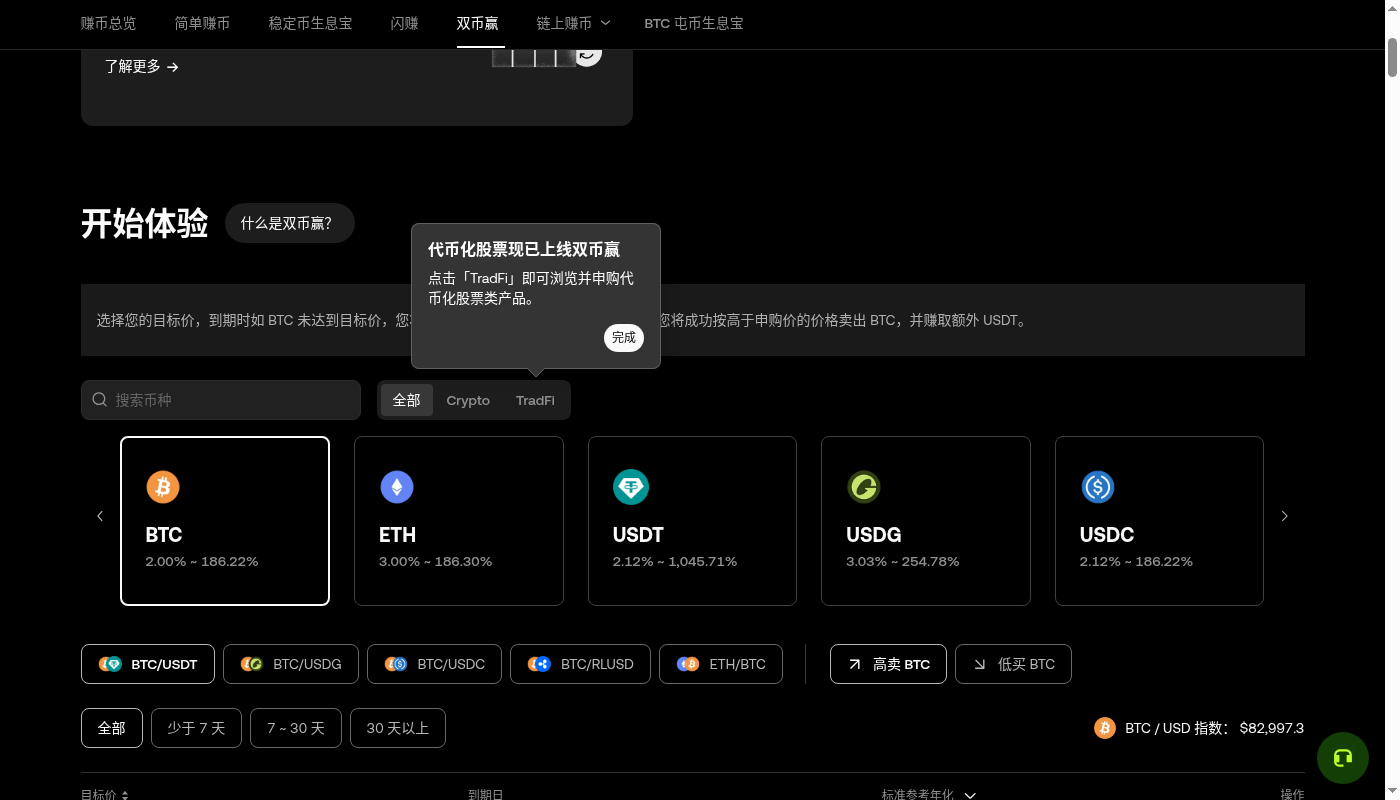This screenshot has width=1400, height=800.
Task: Click the USDC coin logo
Action: click(1098, 487)
